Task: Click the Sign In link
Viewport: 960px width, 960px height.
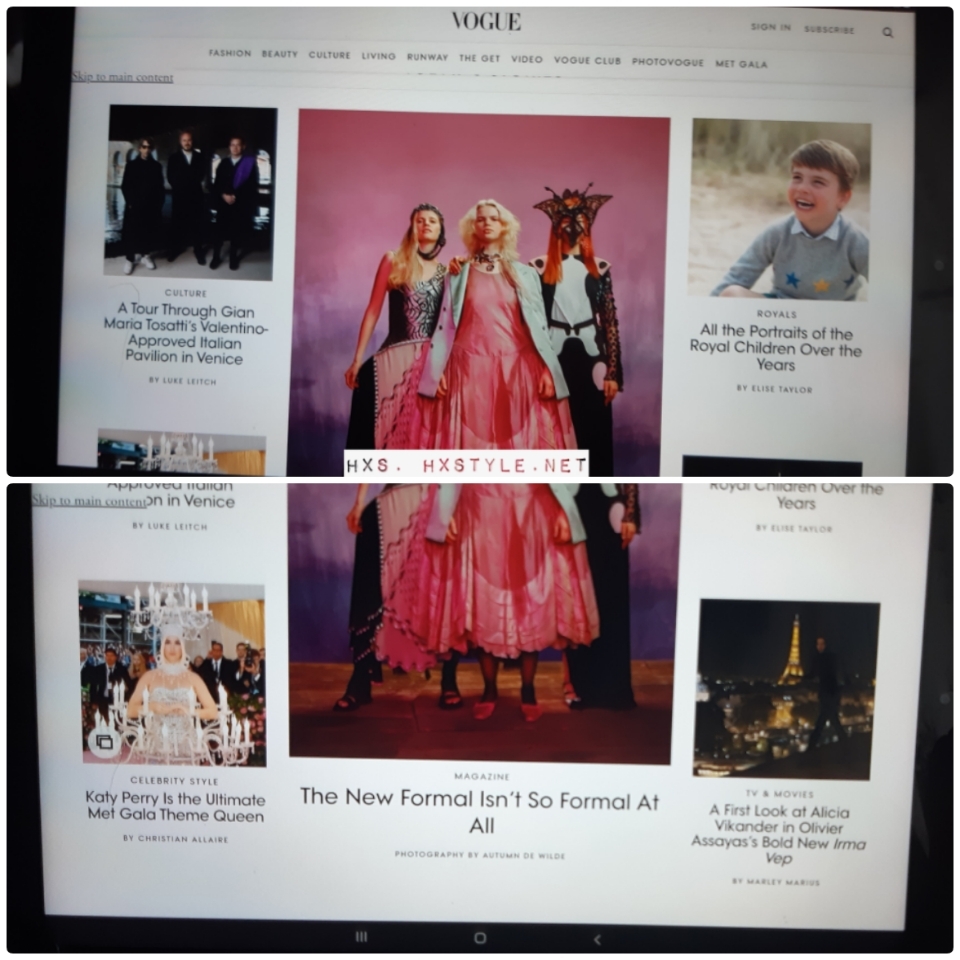Action: [770, 27]
